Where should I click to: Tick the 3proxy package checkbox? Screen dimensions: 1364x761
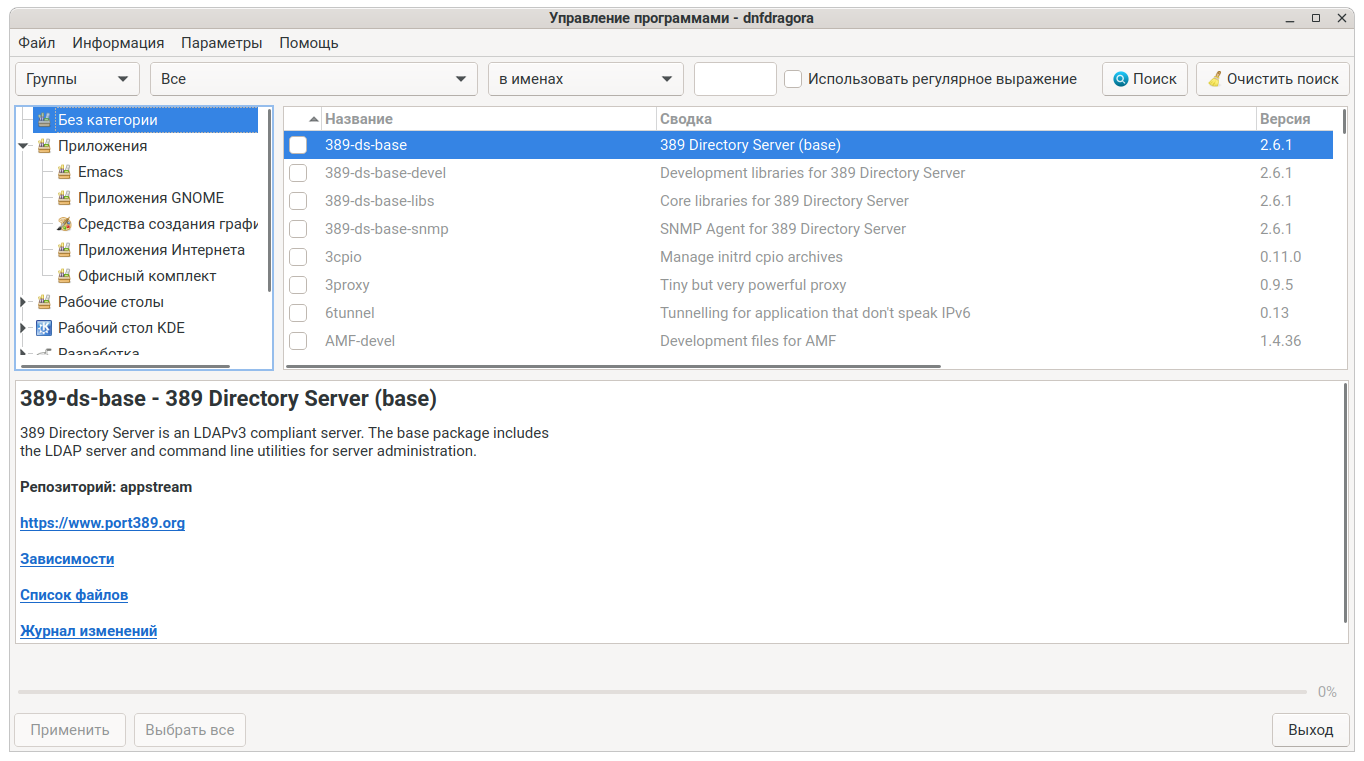(x=298, y=285)
